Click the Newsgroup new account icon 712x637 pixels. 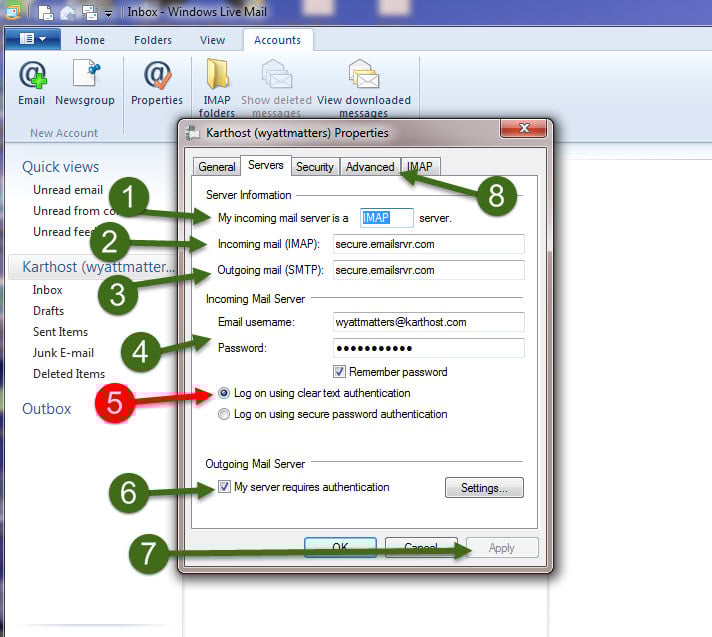click(85, 73)
